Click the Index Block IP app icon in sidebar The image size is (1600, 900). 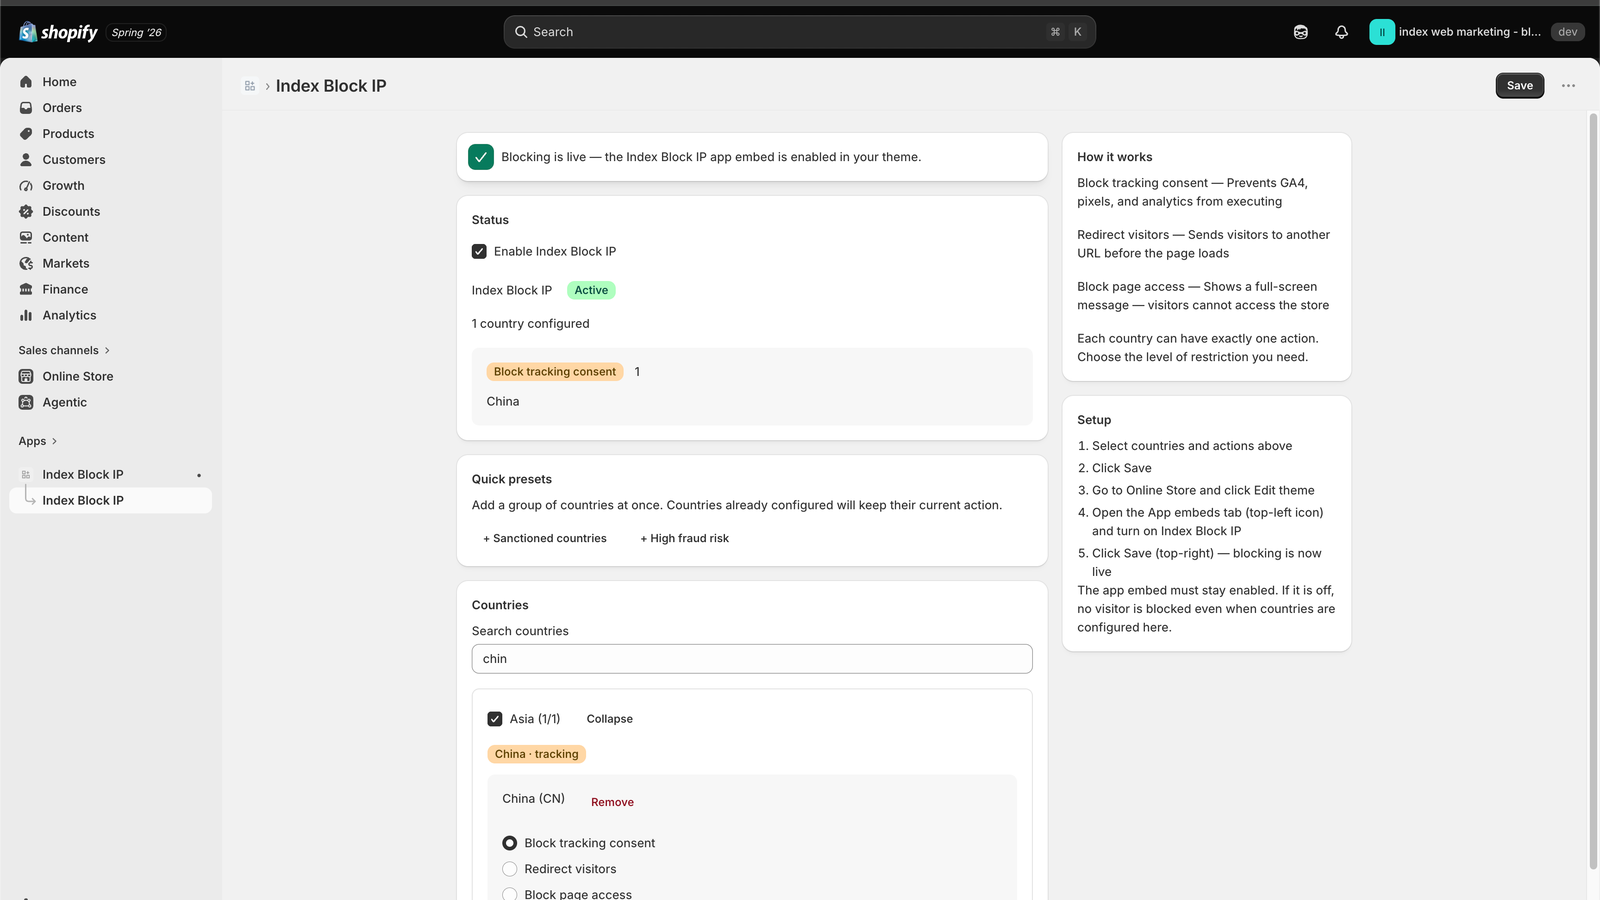[x=26, y=475]
